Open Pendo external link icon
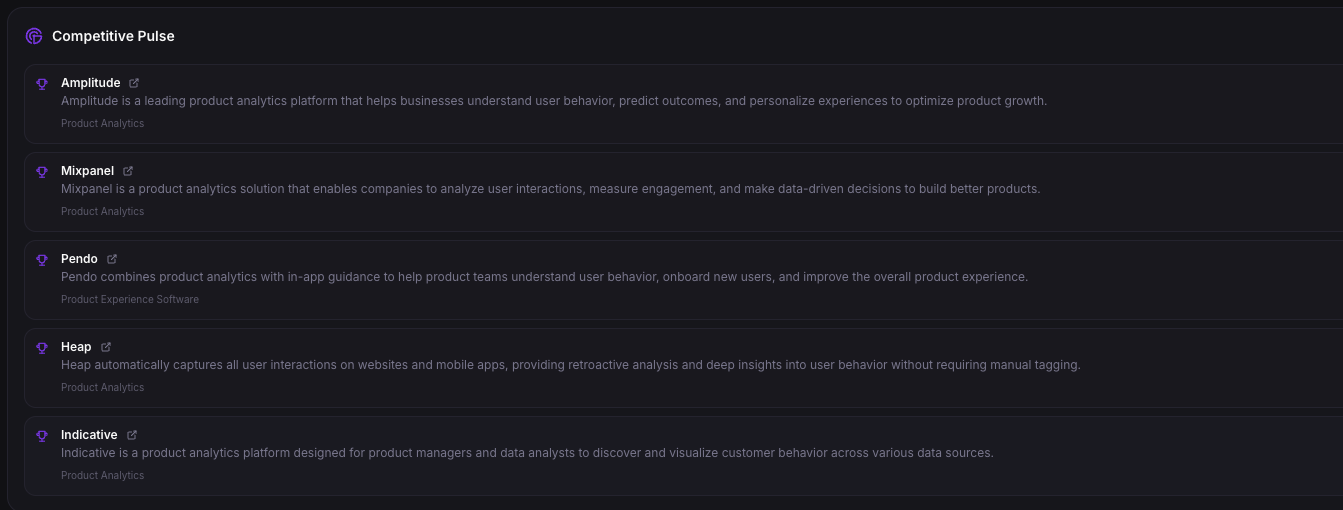This screenshot has width=1343, height=510. click(x=112, y=259)
